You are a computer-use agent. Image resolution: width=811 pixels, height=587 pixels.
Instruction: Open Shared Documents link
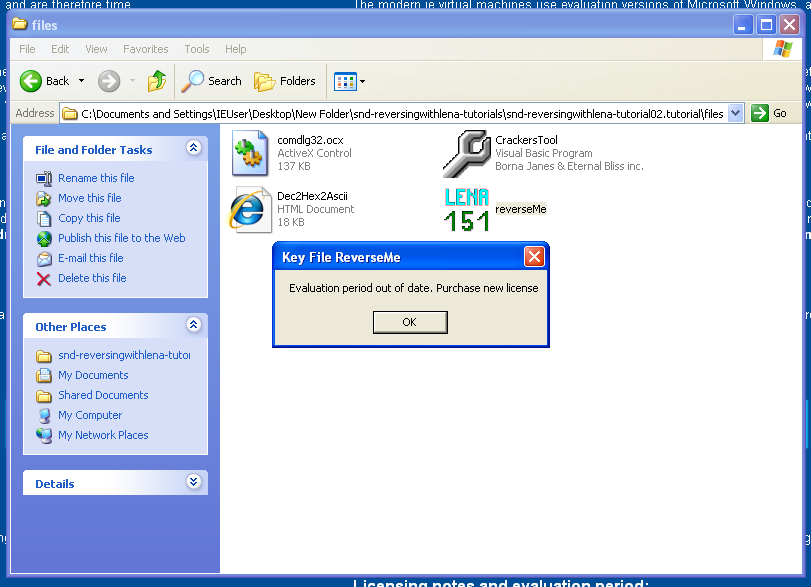tap(103, 395)
